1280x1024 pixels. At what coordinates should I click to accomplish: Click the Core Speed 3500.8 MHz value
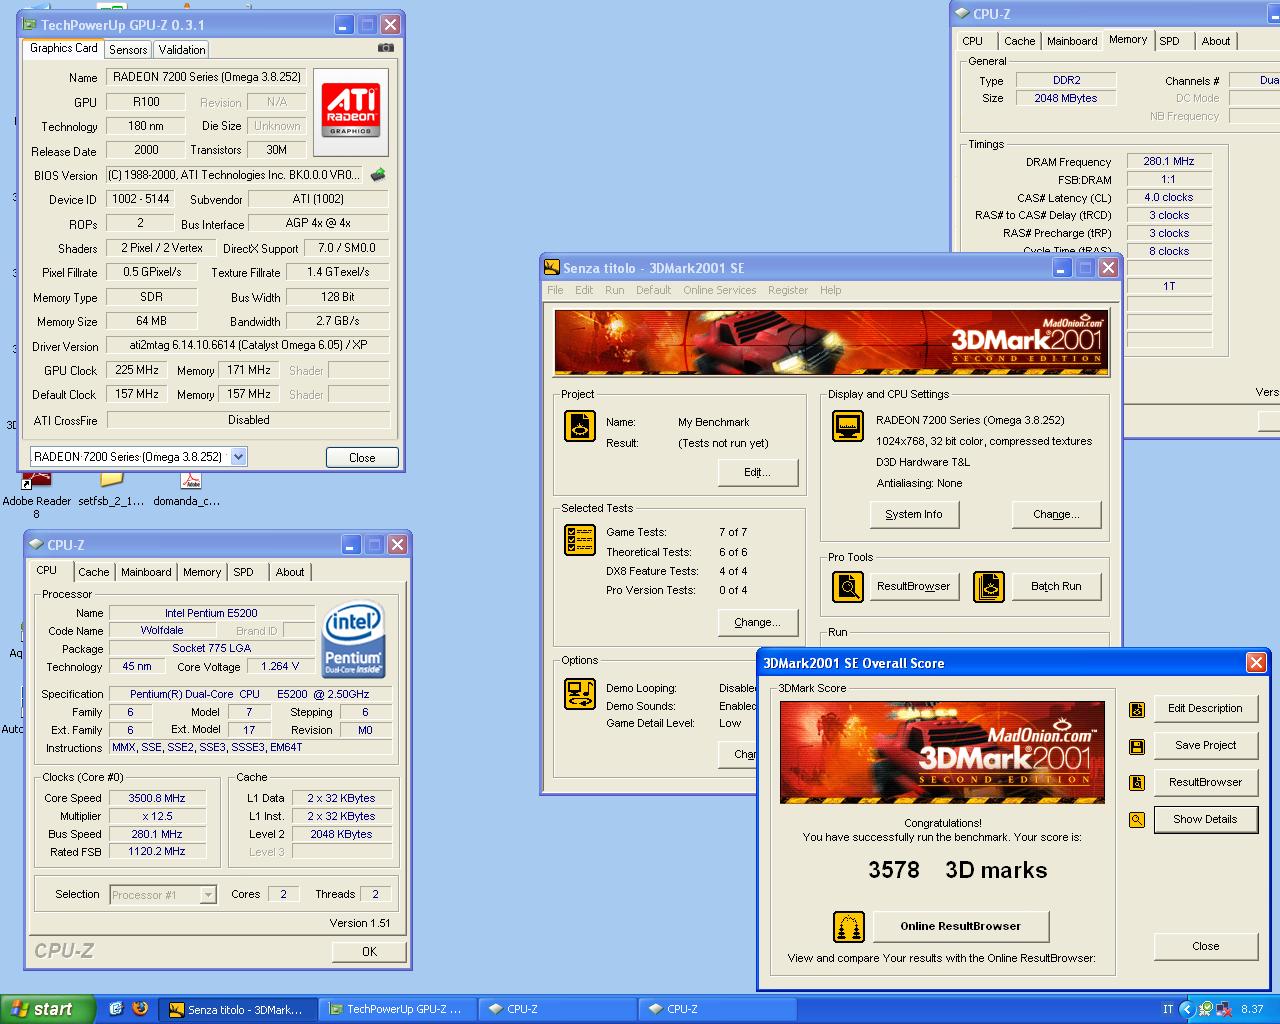[x=157, y=798]
